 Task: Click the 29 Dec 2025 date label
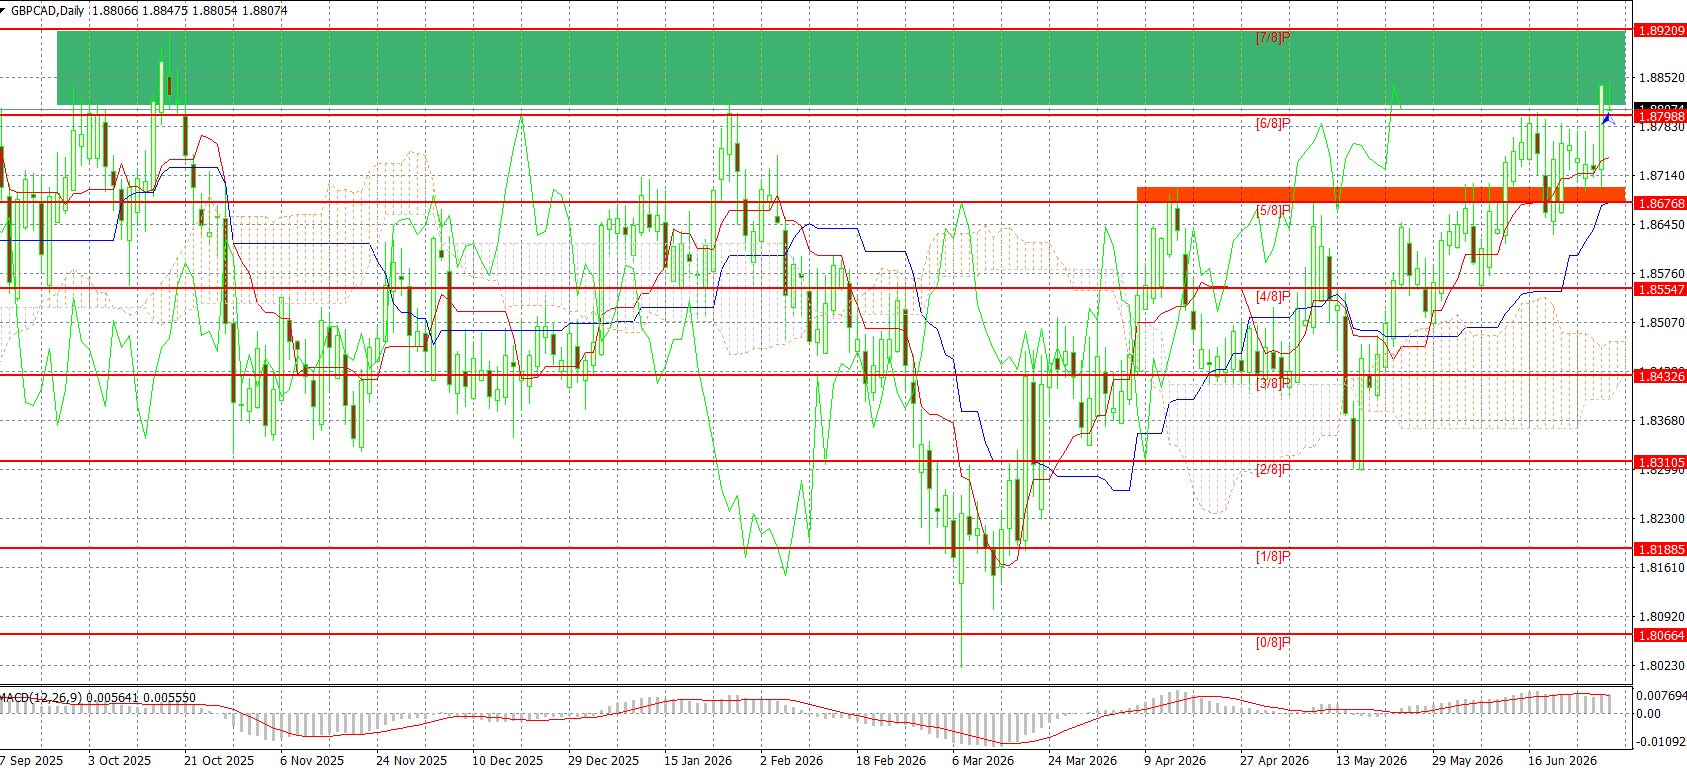point(603,760)
